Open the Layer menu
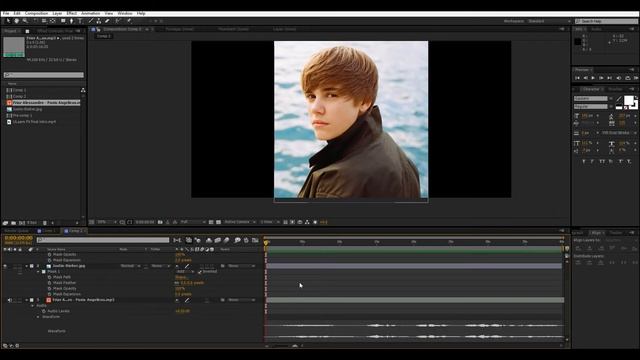The width and height of the screenshot is (640, 360). [x=57, y=13]
